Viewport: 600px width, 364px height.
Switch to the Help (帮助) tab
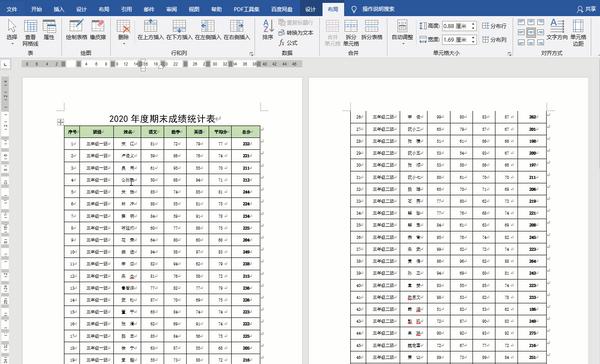[x=217, y=9]
